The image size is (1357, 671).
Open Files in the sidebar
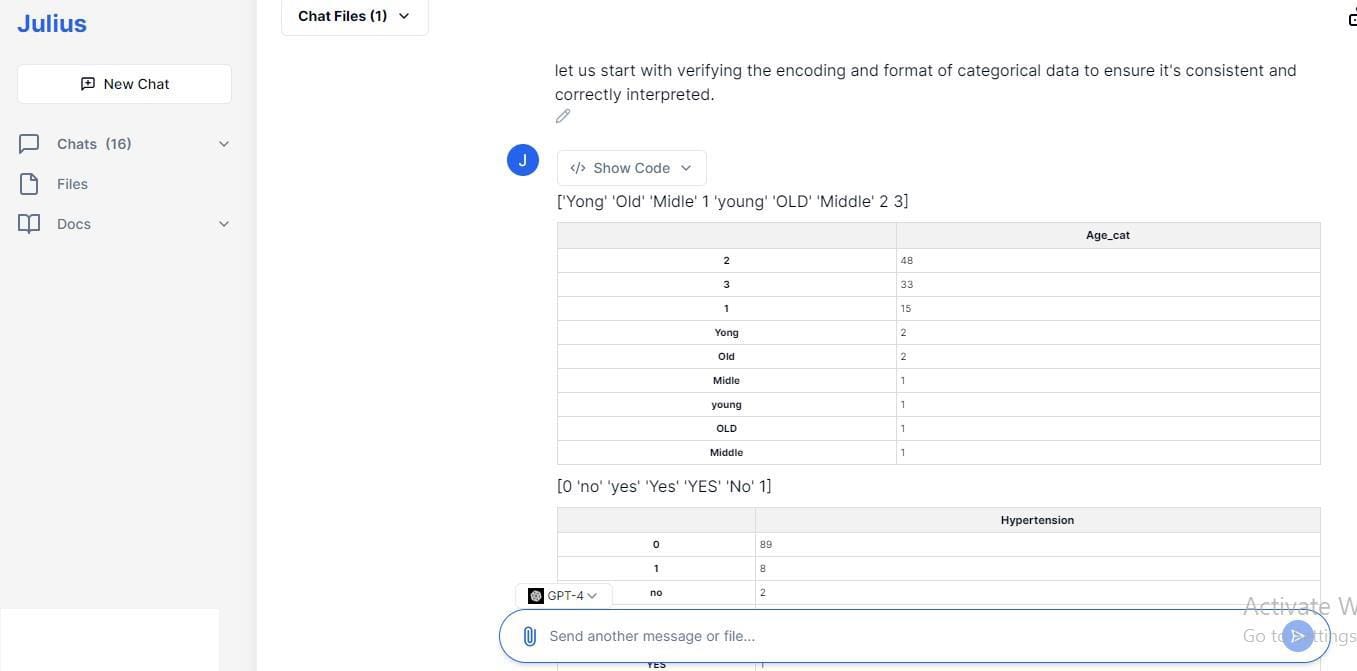coord(72,184)
